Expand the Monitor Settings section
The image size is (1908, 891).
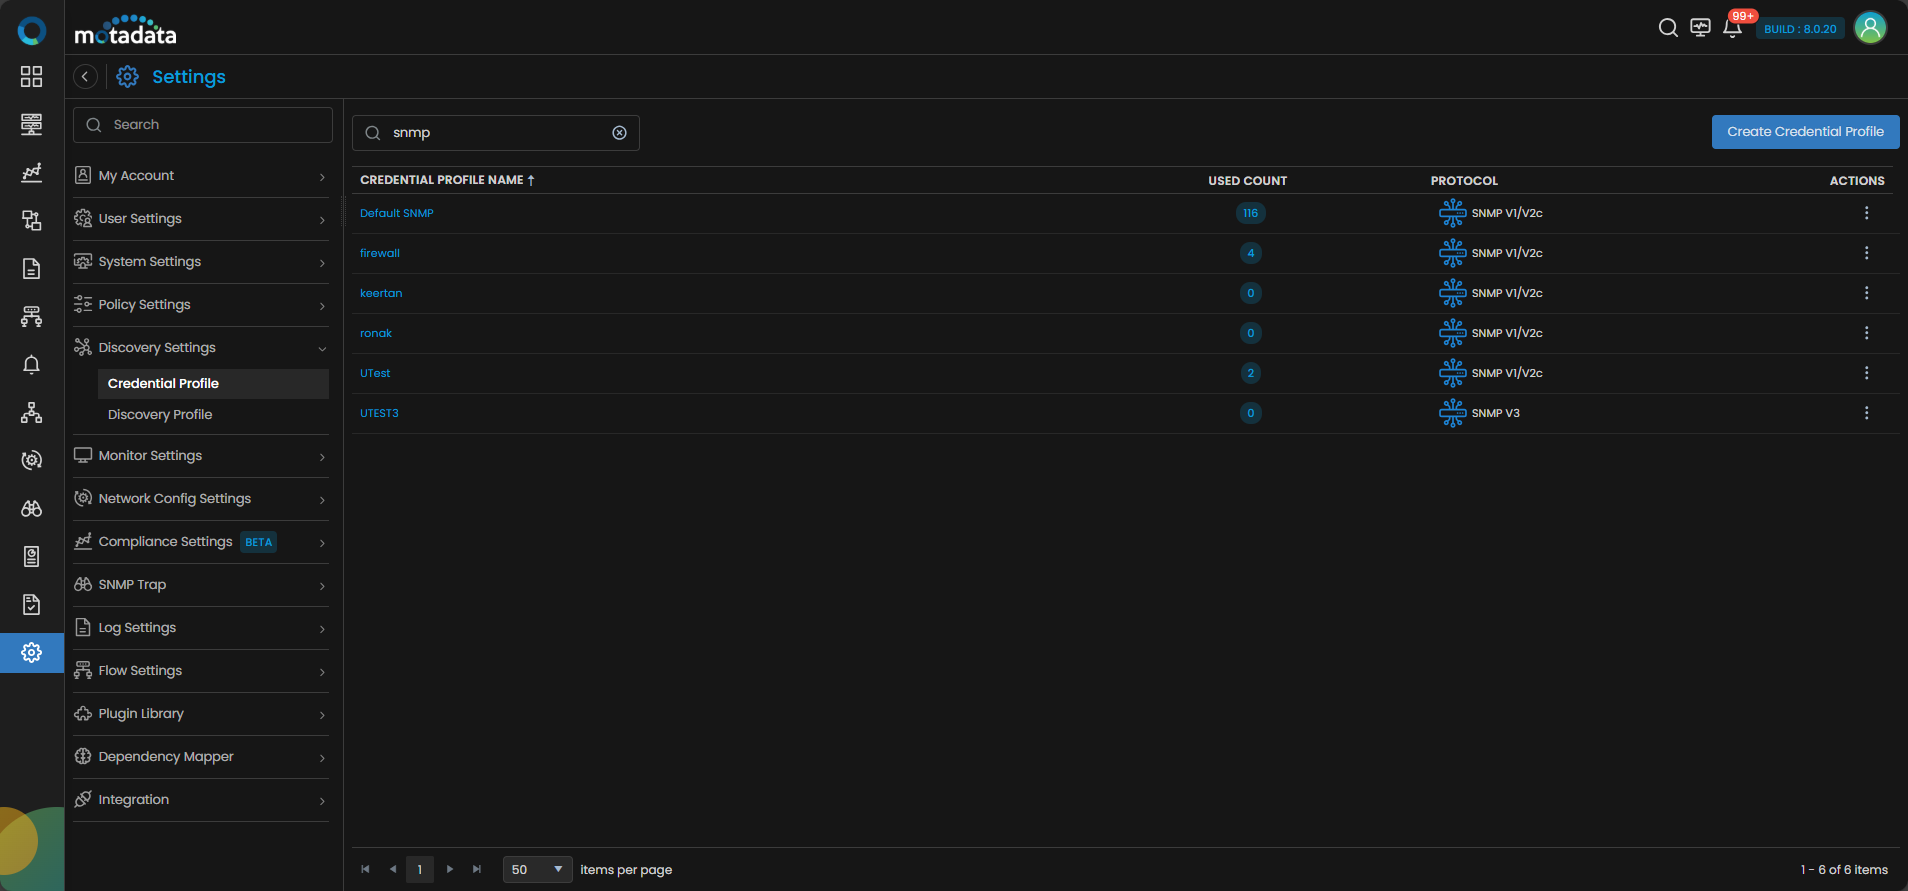[x=201, y=456]
